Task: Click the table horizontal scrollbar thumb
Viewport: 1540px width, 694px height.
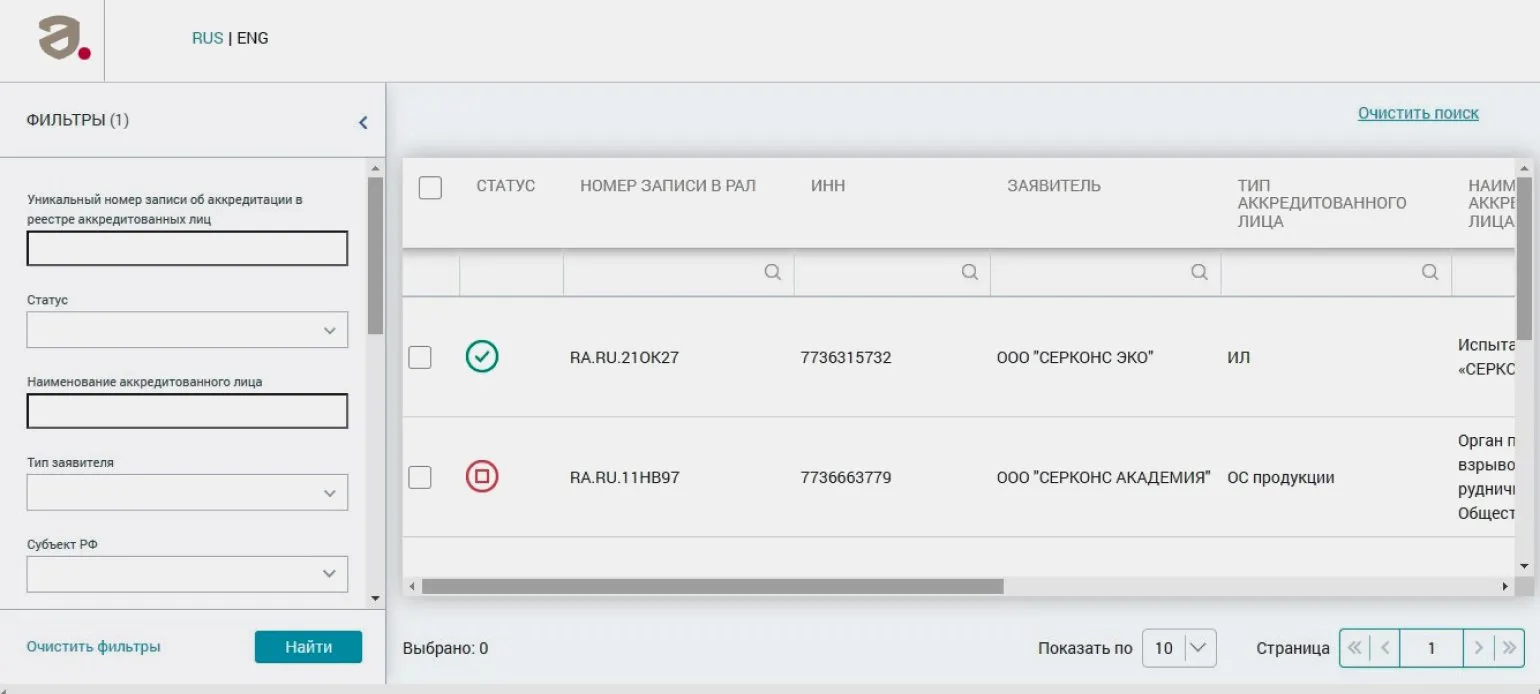Action: coord(712,587)
